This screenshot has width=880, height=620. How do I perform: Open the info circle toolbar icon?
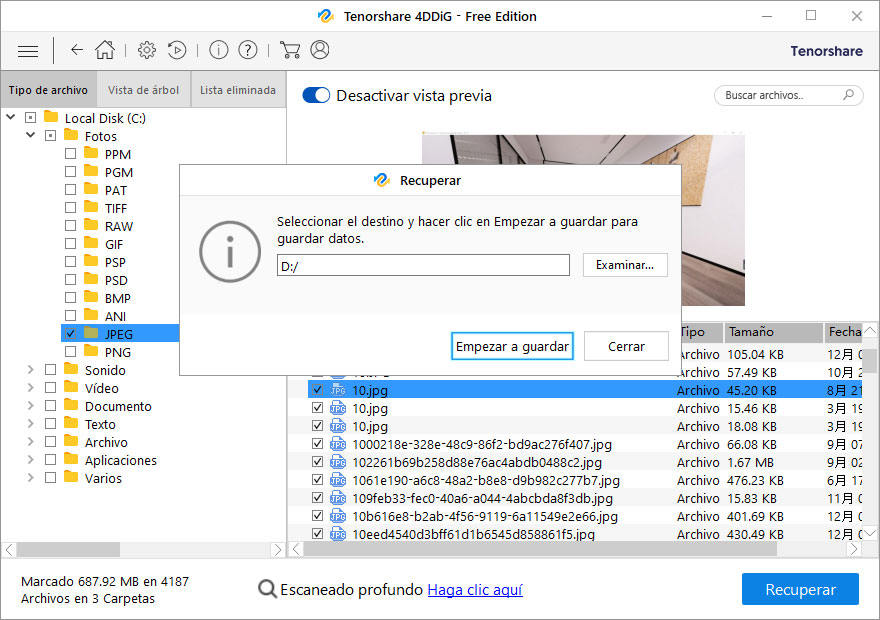coord(218,50)
